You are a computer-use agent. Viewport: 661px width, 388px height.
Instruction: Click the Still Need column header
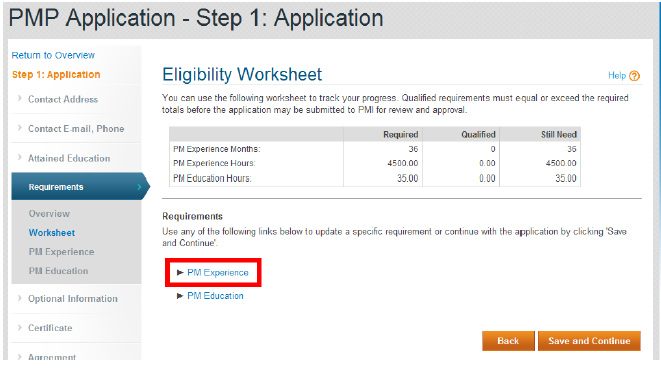(559, 135)
